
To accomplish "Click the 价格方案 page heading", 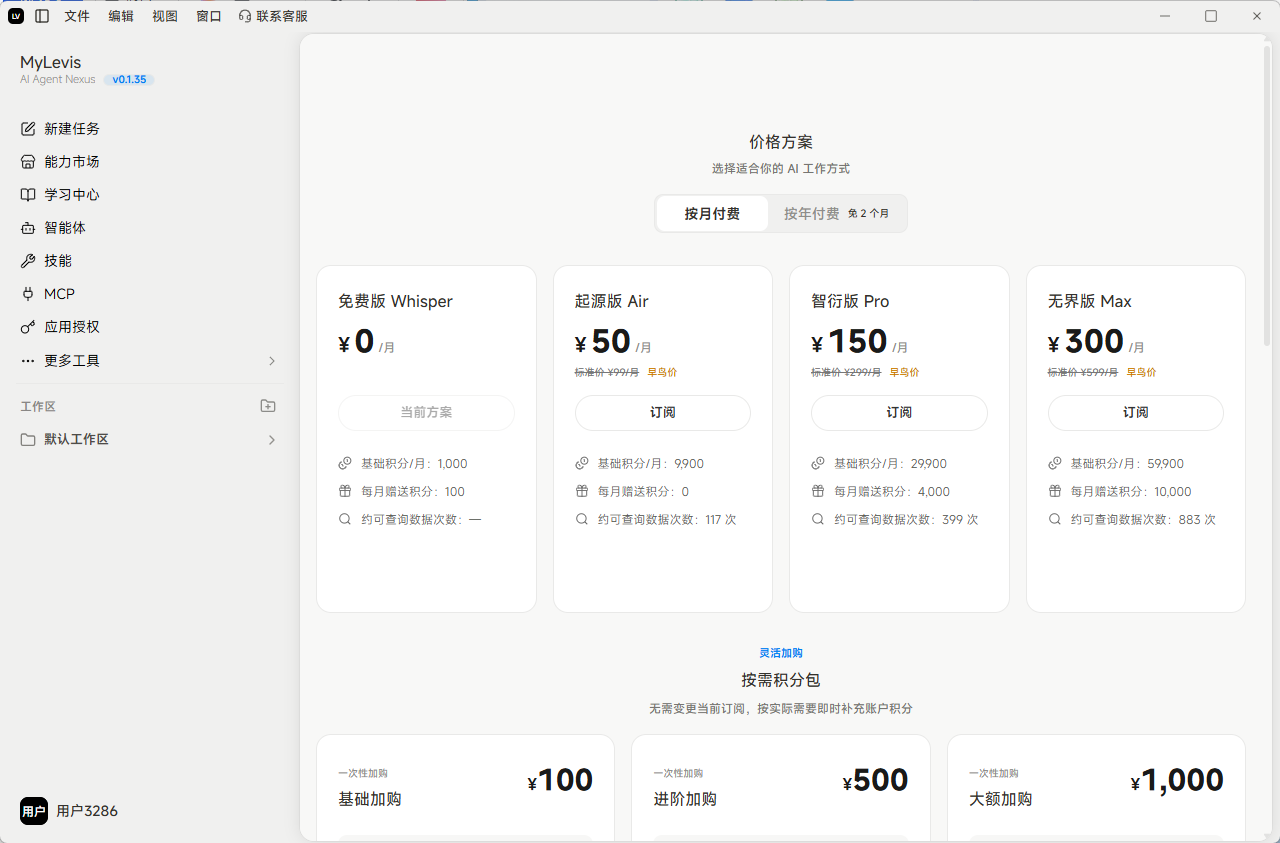I will 781,142.
